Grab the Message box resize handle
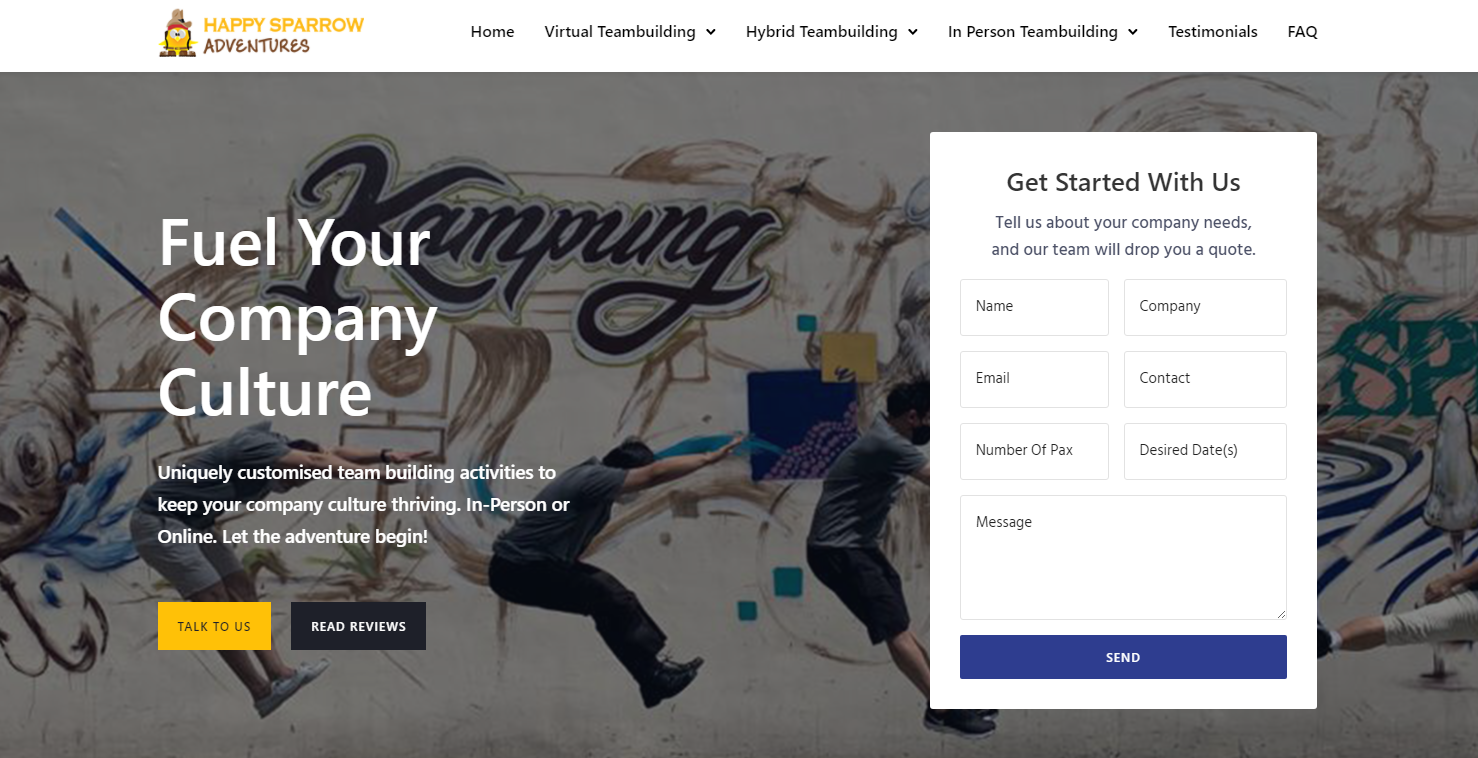This screenshot has width=1478, height=758. (x=1280, y=613)
